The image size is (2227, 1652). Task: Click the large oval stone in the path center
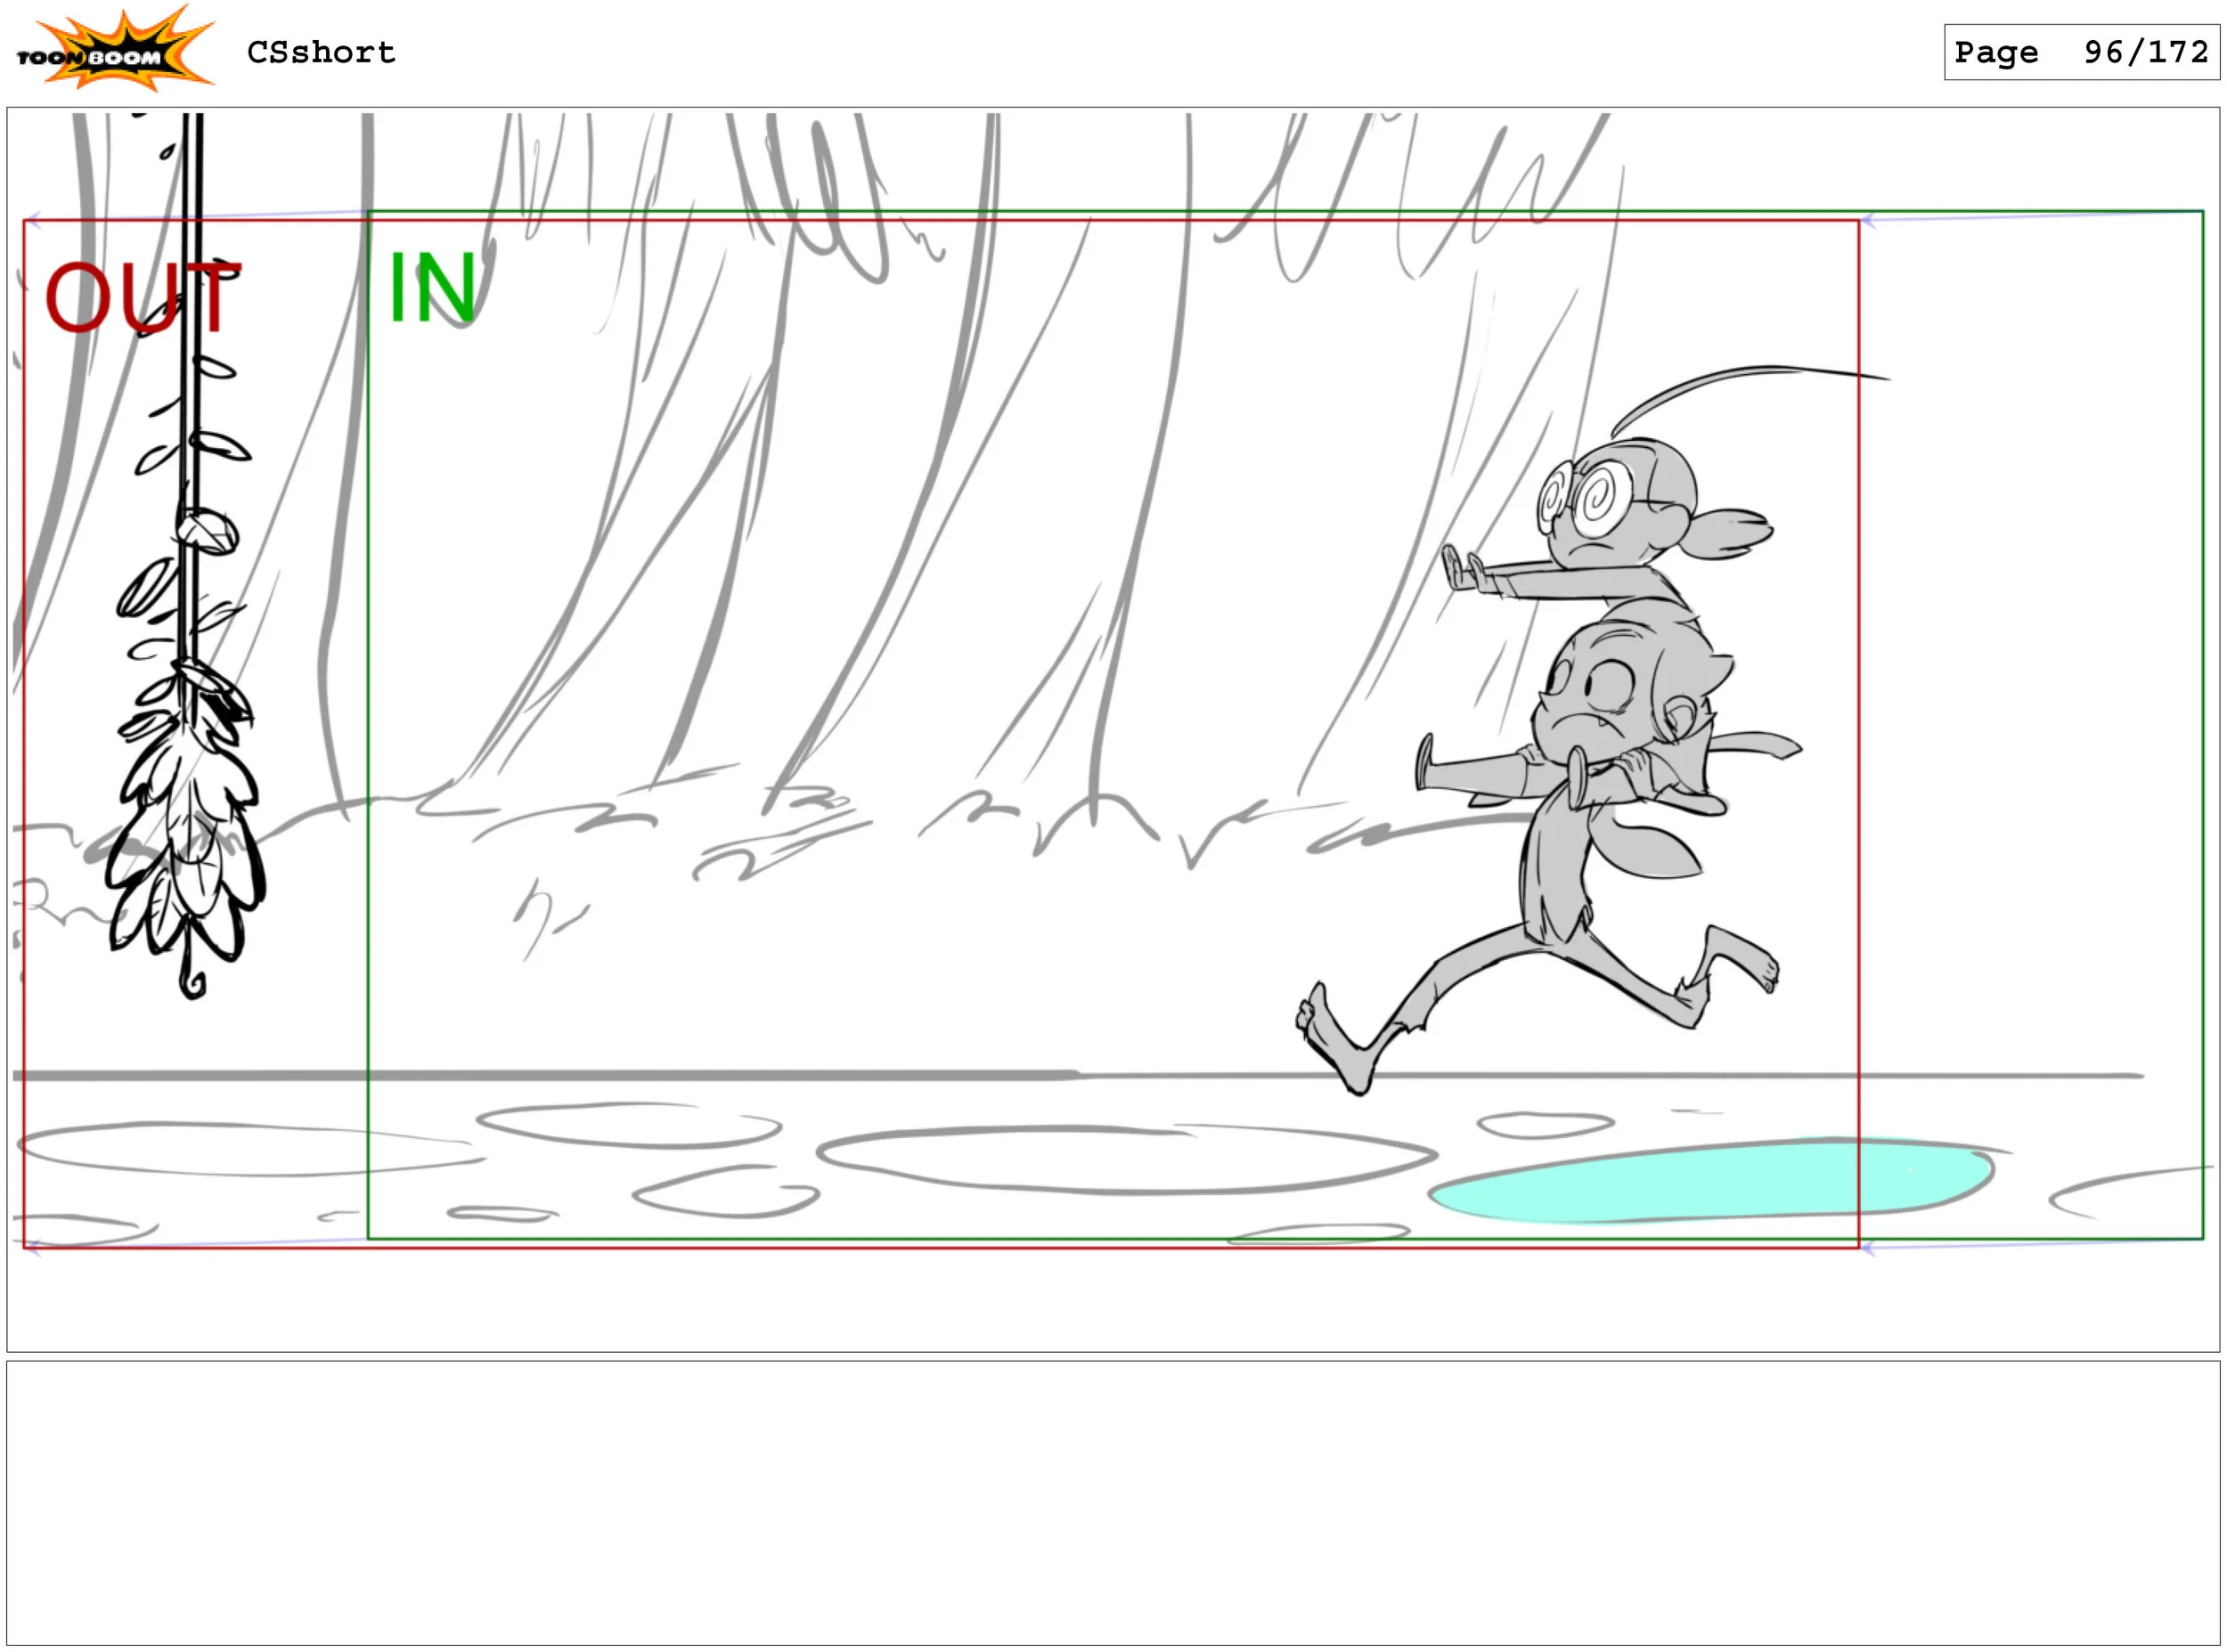pyautogui.click(x=1125, y=1160)
